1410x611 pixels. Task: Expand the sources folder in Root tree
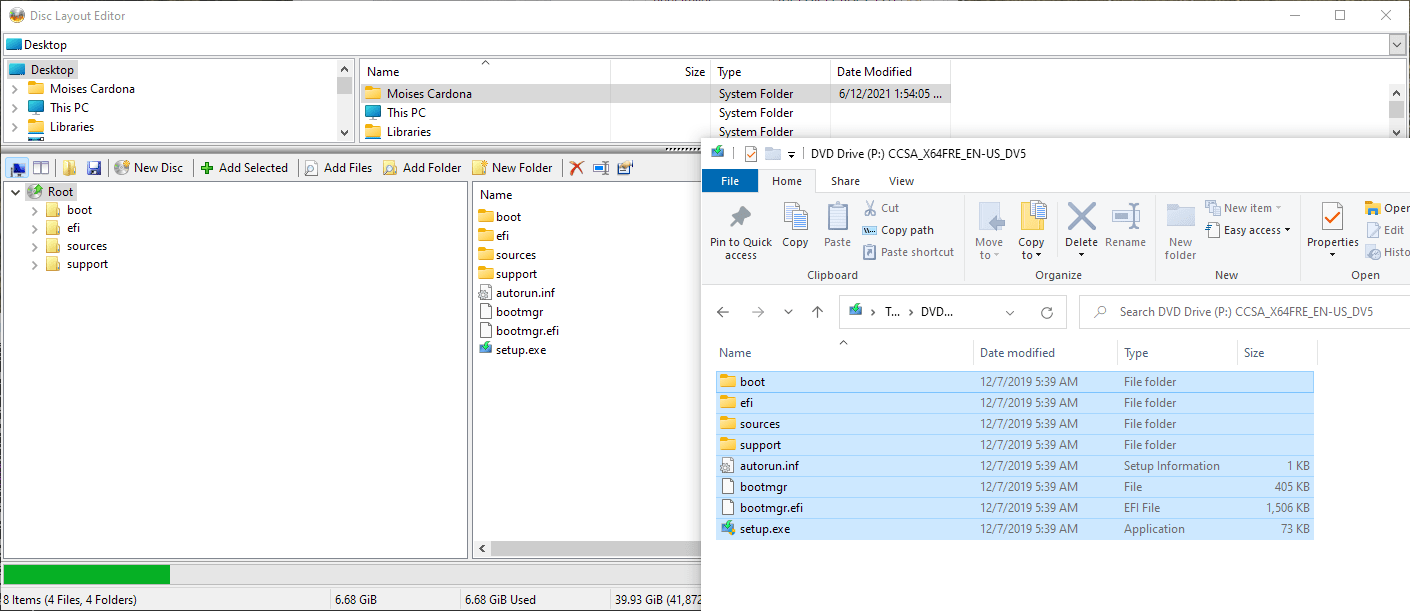tap(35, 246)
